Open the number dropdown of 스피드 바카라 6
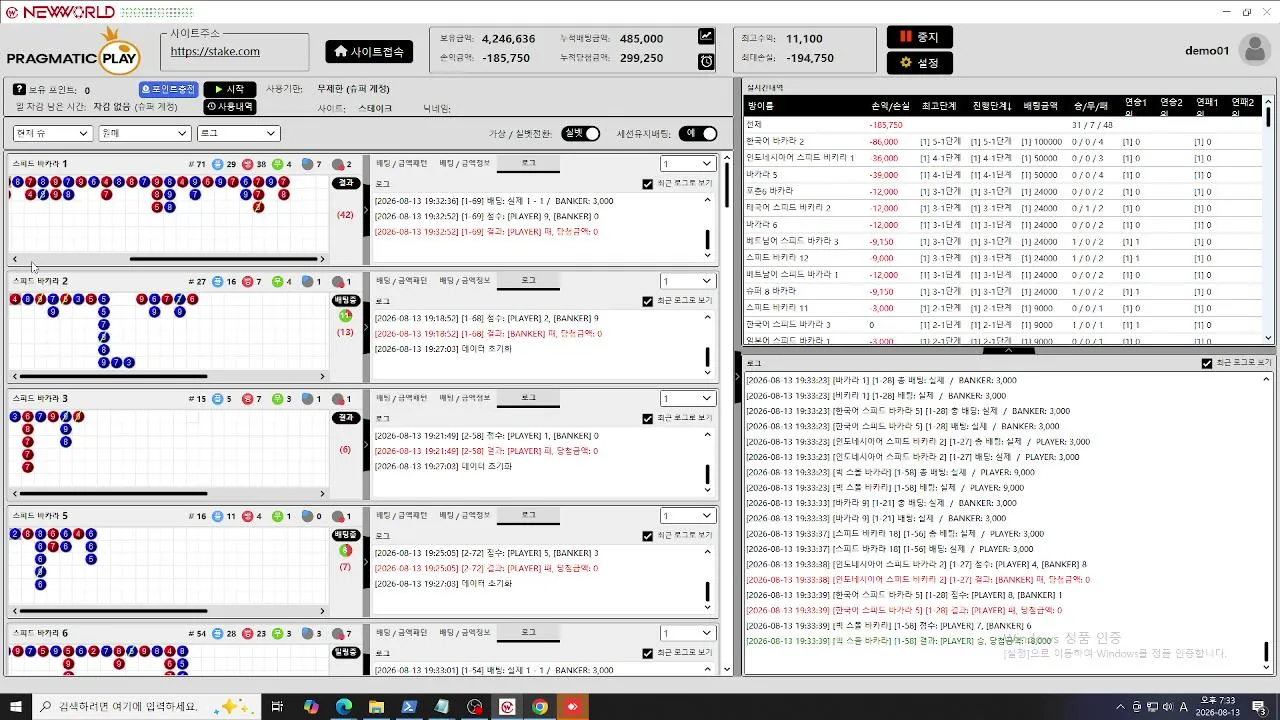The width and height of the screenshot is (1280, 720). [688, 633]
